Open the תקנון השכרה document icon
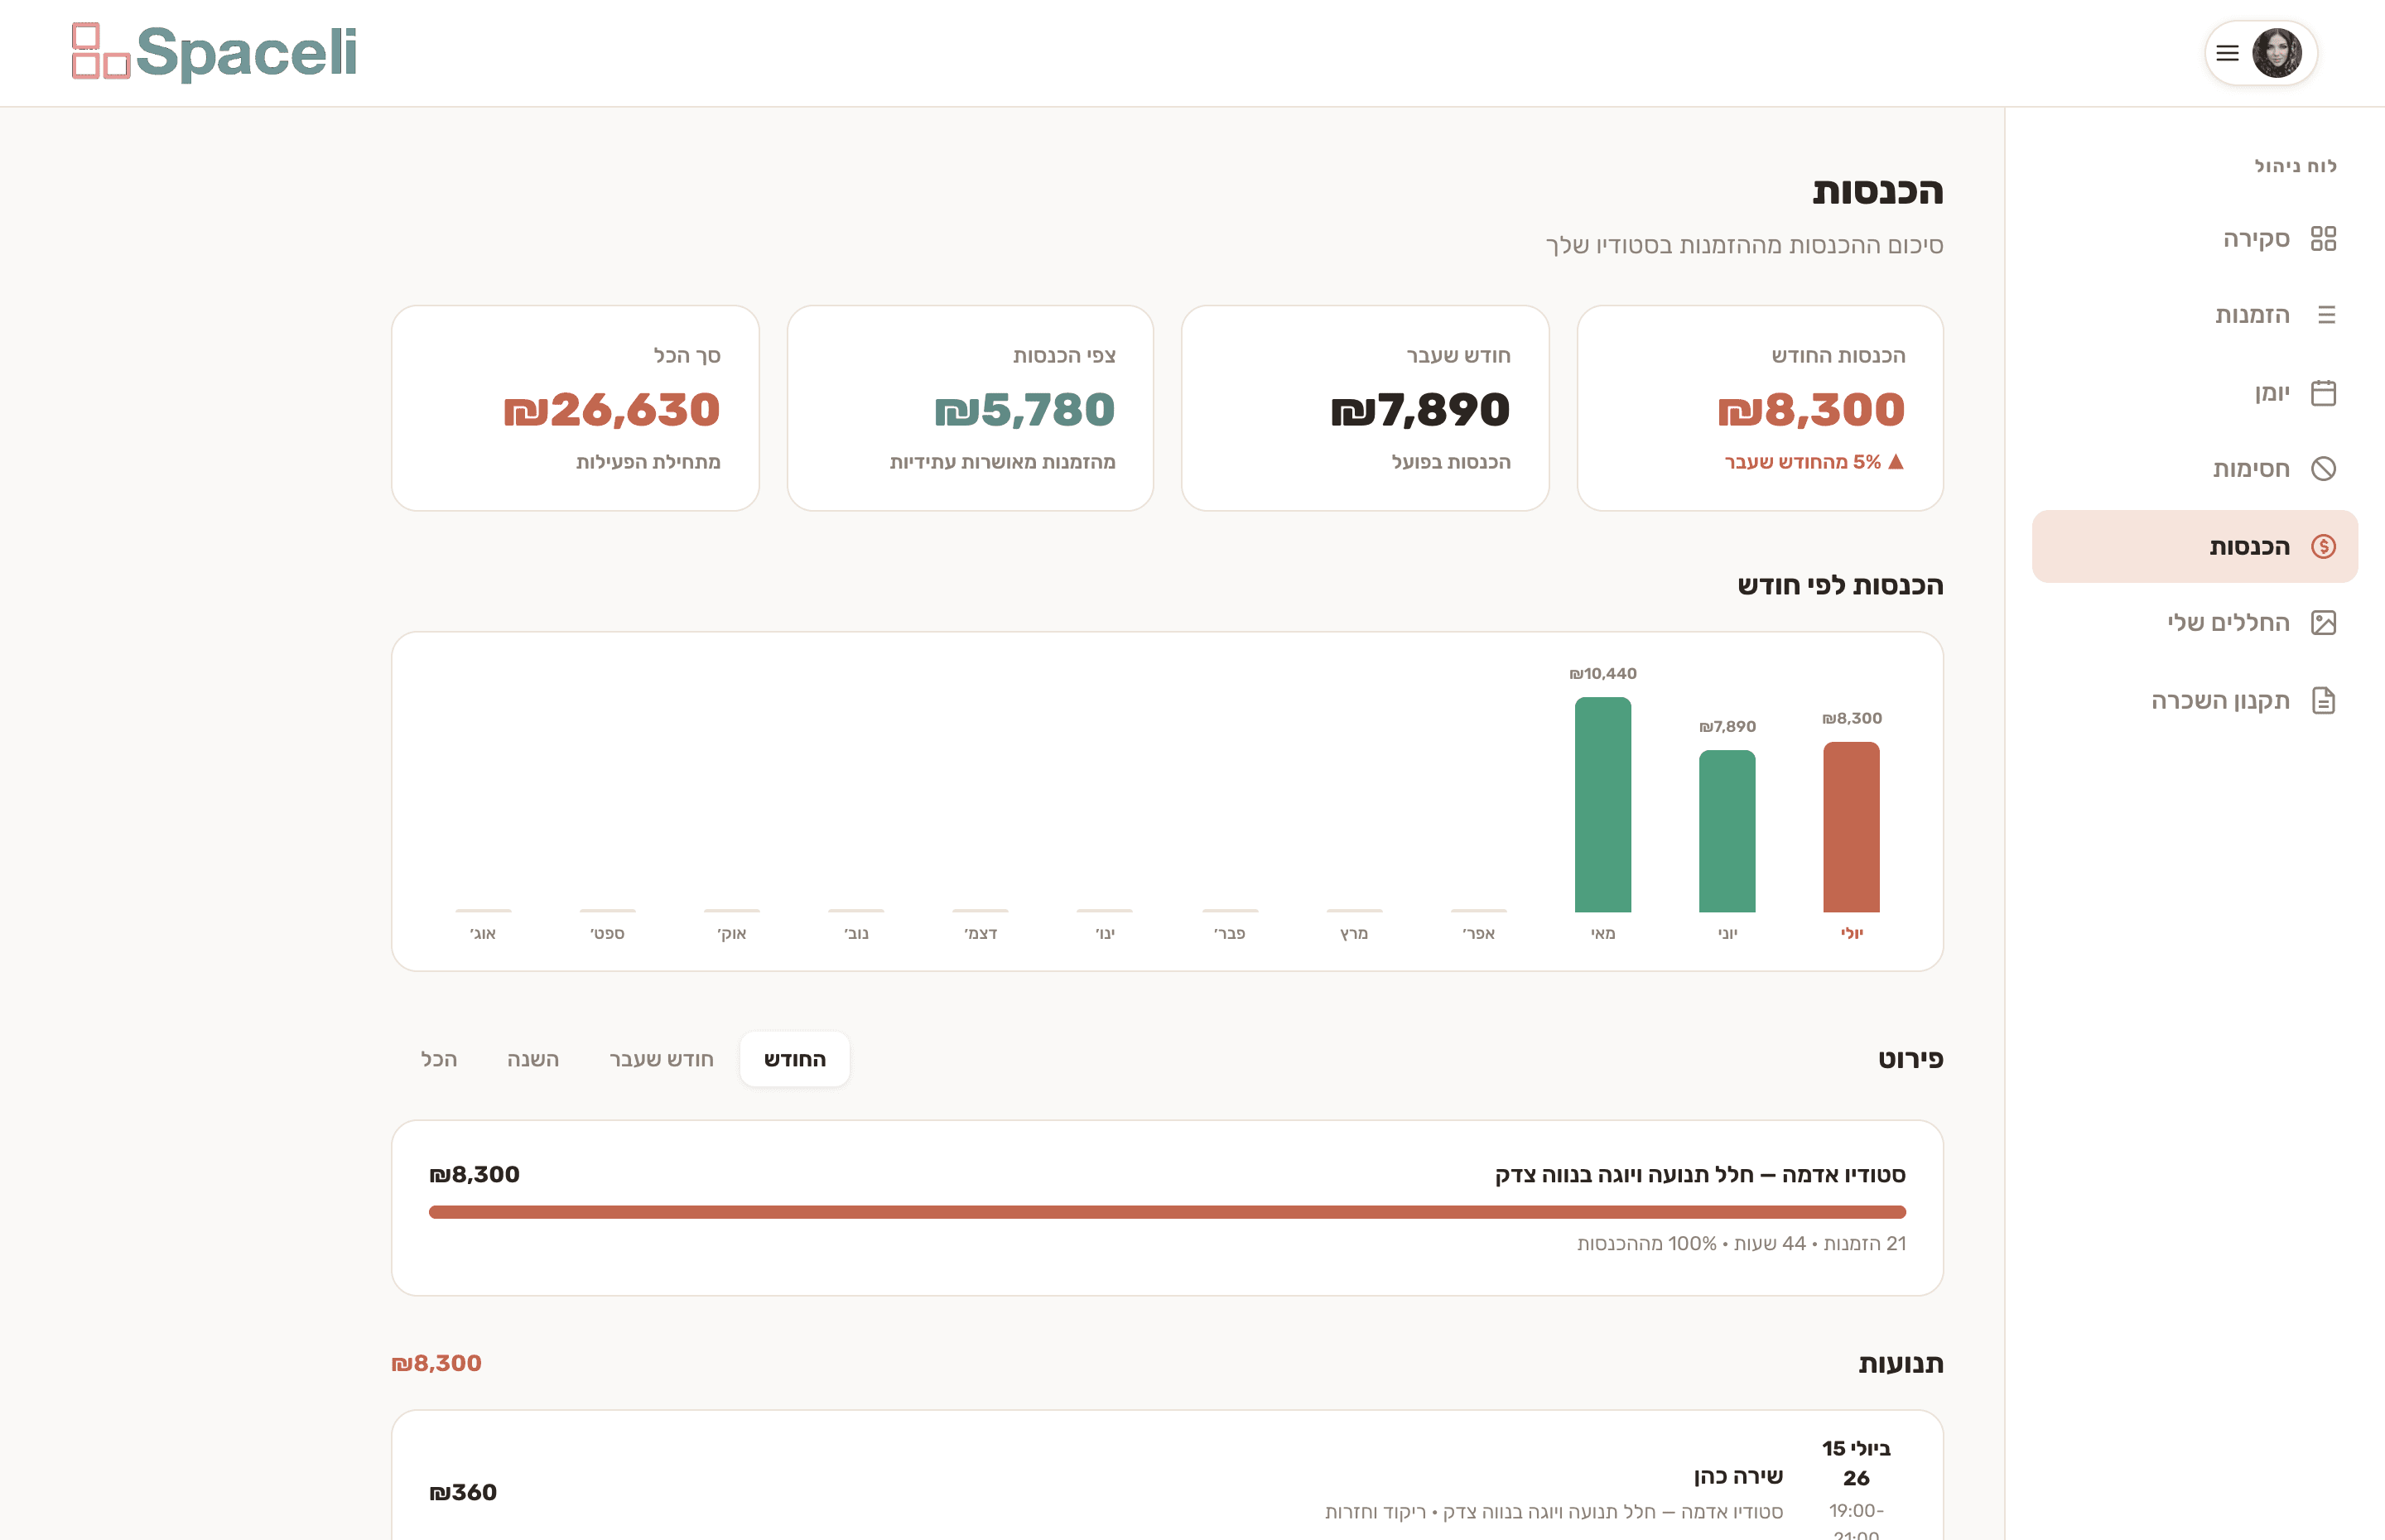Image resolution: width=2385 pixels, height=1540 pixels. pos(2323,700)
